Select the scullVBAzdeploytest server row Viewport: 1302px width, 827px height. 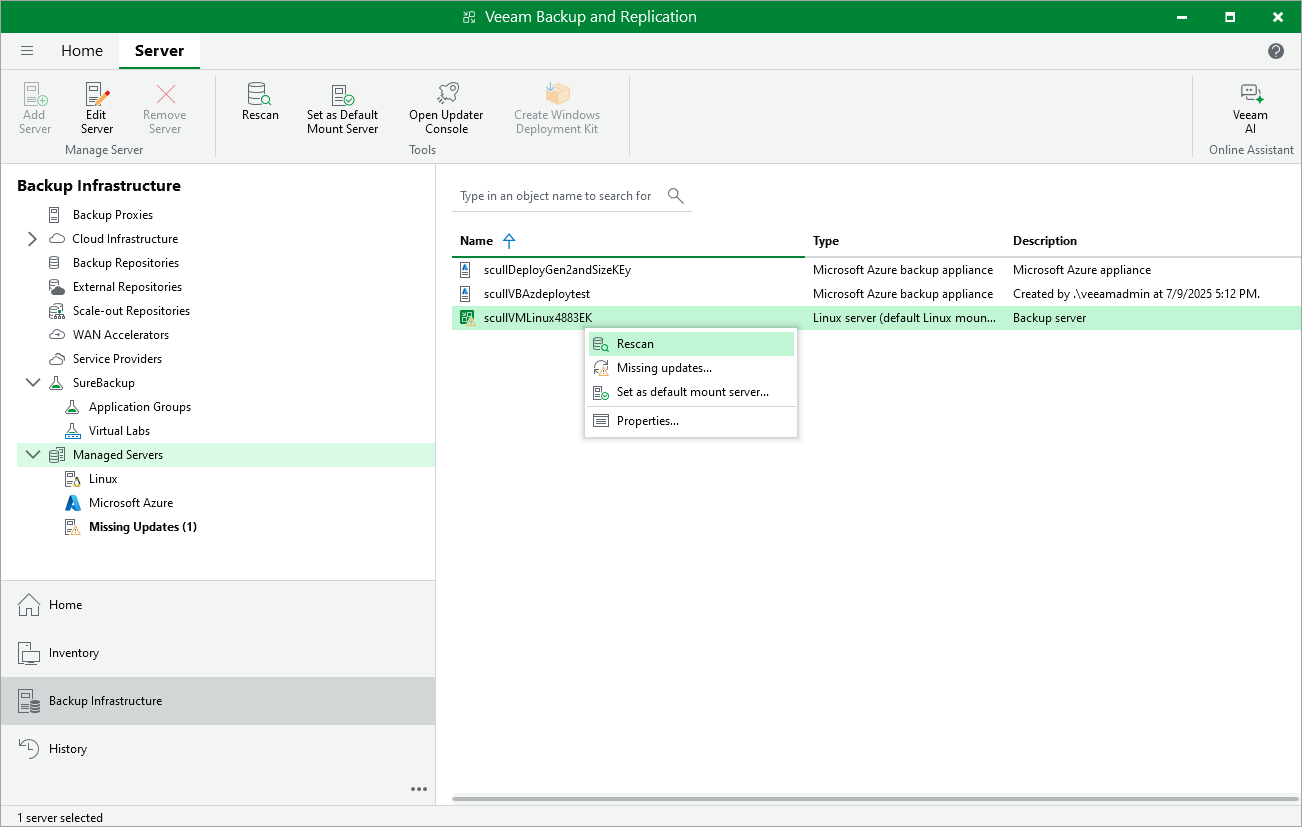click(876, 294)
